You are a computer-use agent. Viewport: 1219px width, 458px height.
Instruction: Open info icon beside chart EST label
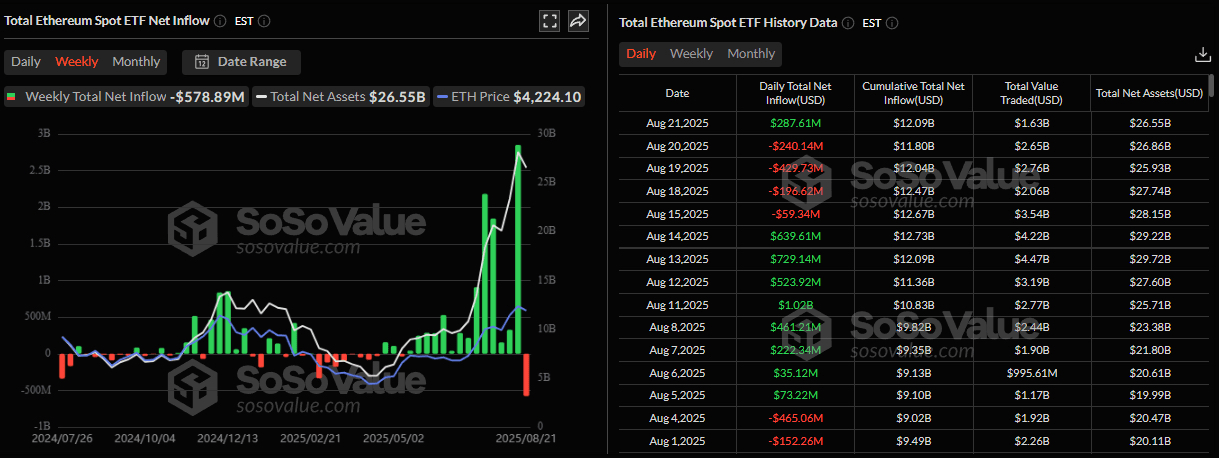point(264,21)
